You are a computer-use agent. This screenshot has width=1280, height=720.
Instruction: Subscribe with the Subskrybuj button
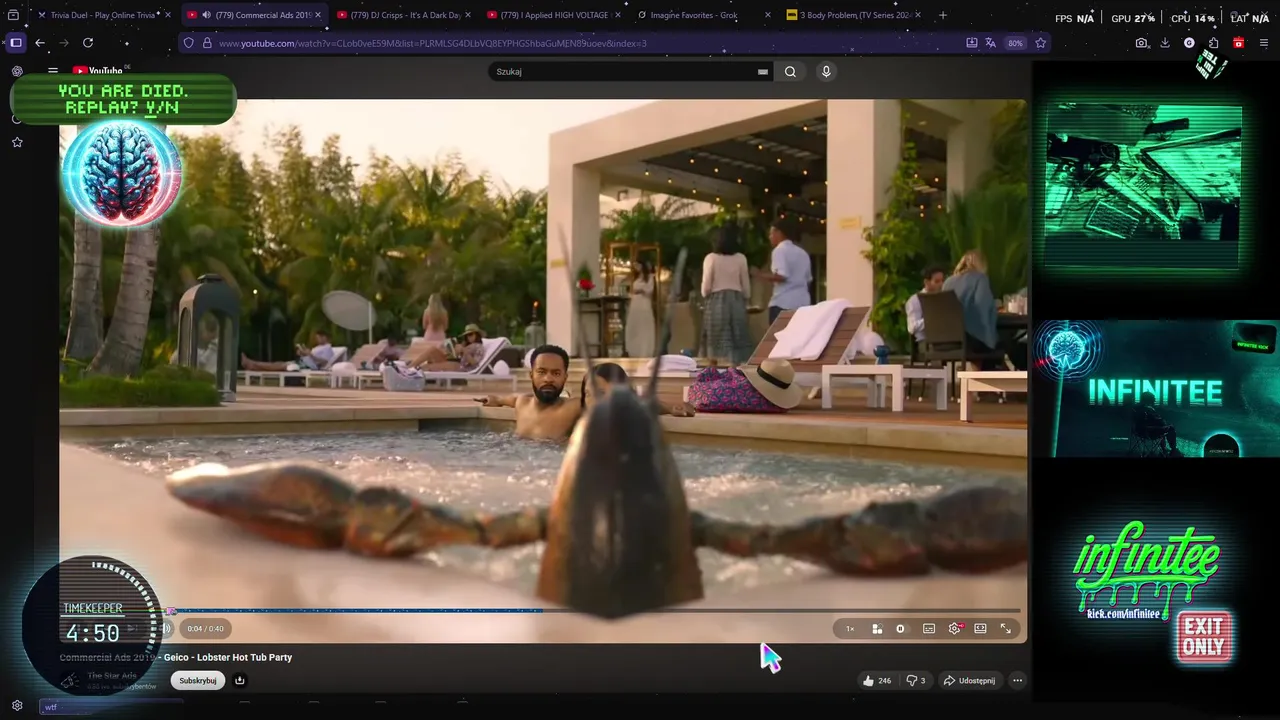198,680
